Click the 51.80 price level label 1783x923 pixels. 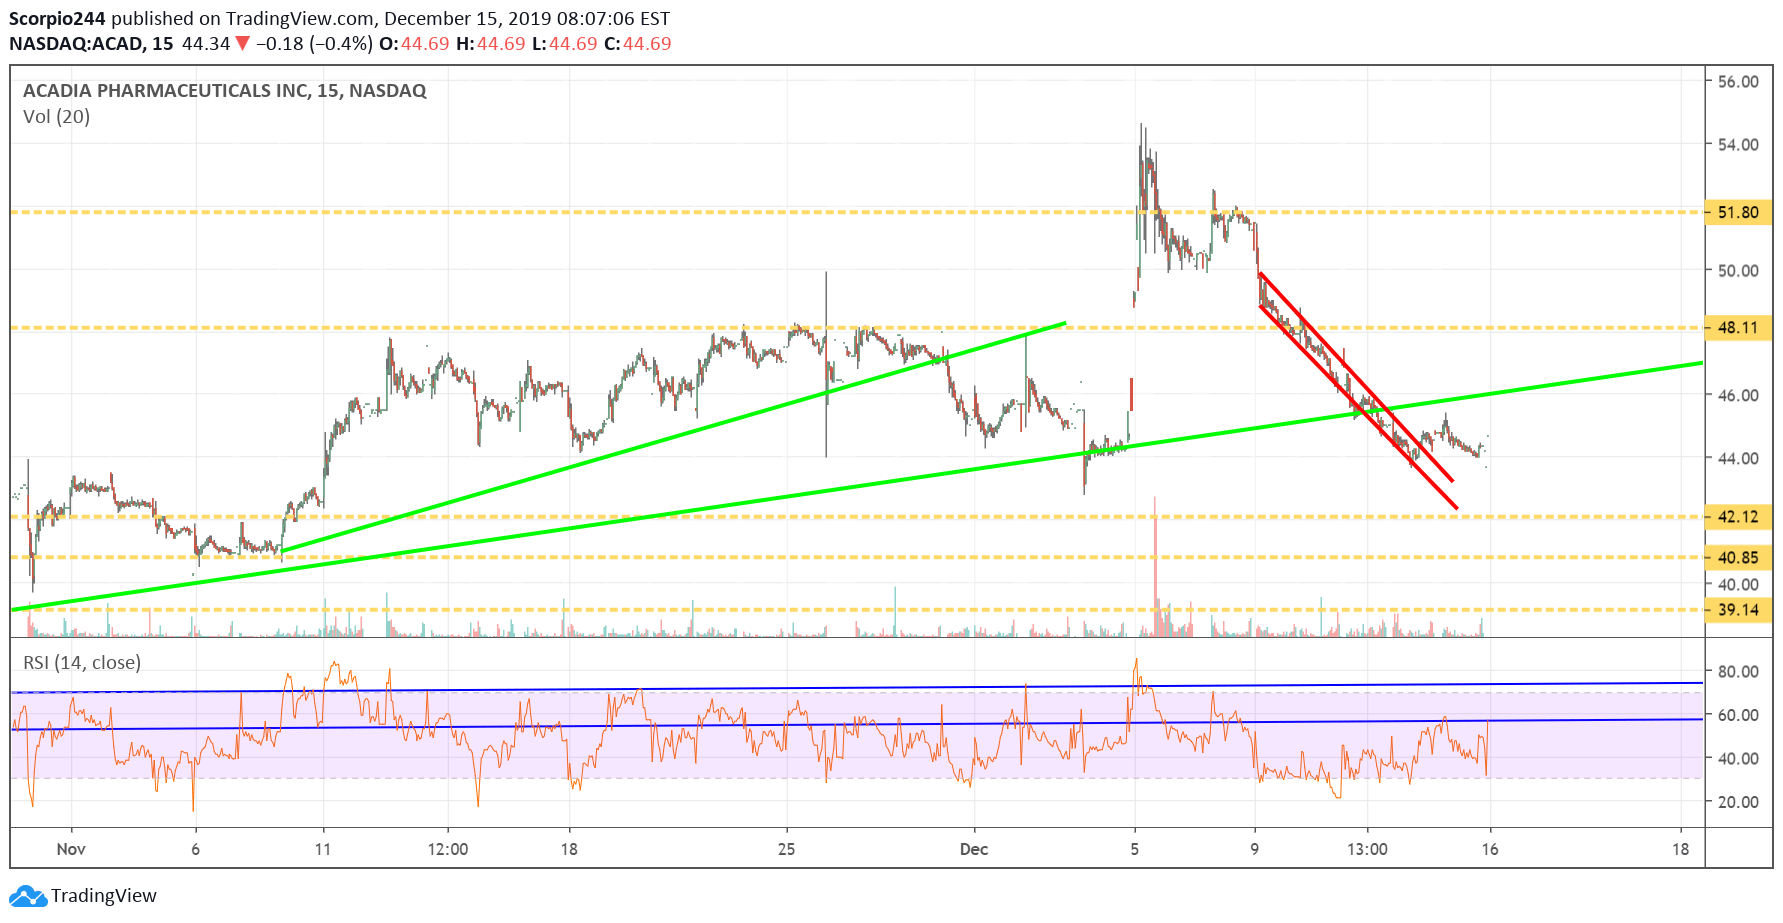coord(1738,212)
